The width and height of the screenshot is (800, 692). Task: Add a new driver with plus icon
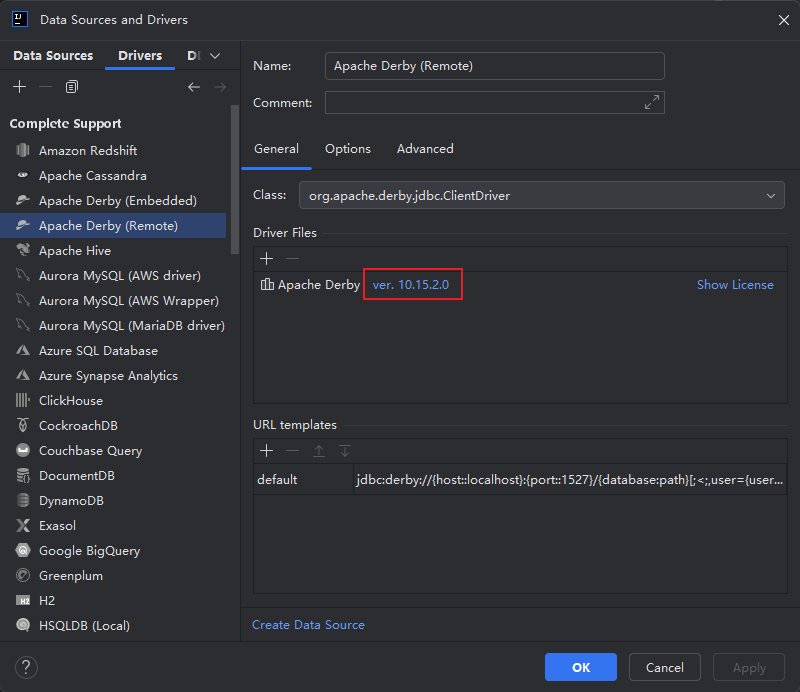point(19,87)
